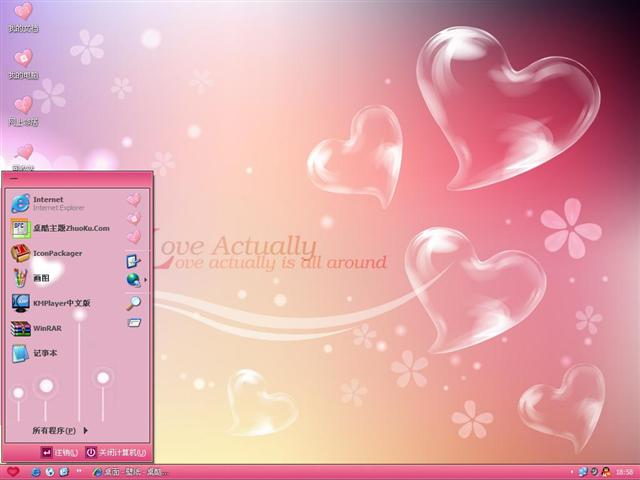Click Show Desktop icon in Quick Launch
Screen dimensions: 640x480
(64, 472)
